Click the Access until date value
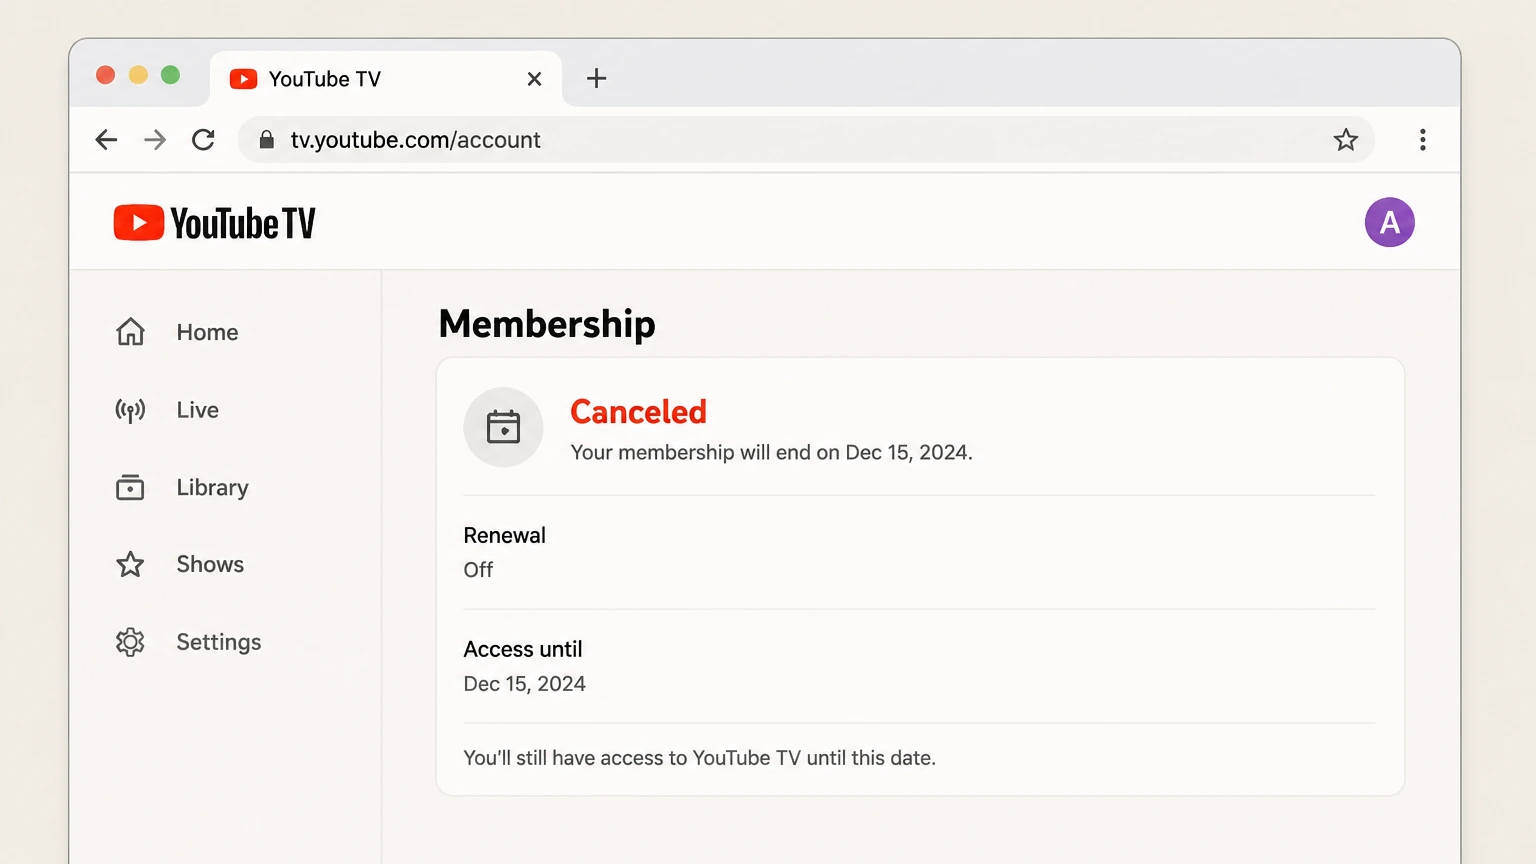Screen dimensions: 1536x864 tap(524, 684)
